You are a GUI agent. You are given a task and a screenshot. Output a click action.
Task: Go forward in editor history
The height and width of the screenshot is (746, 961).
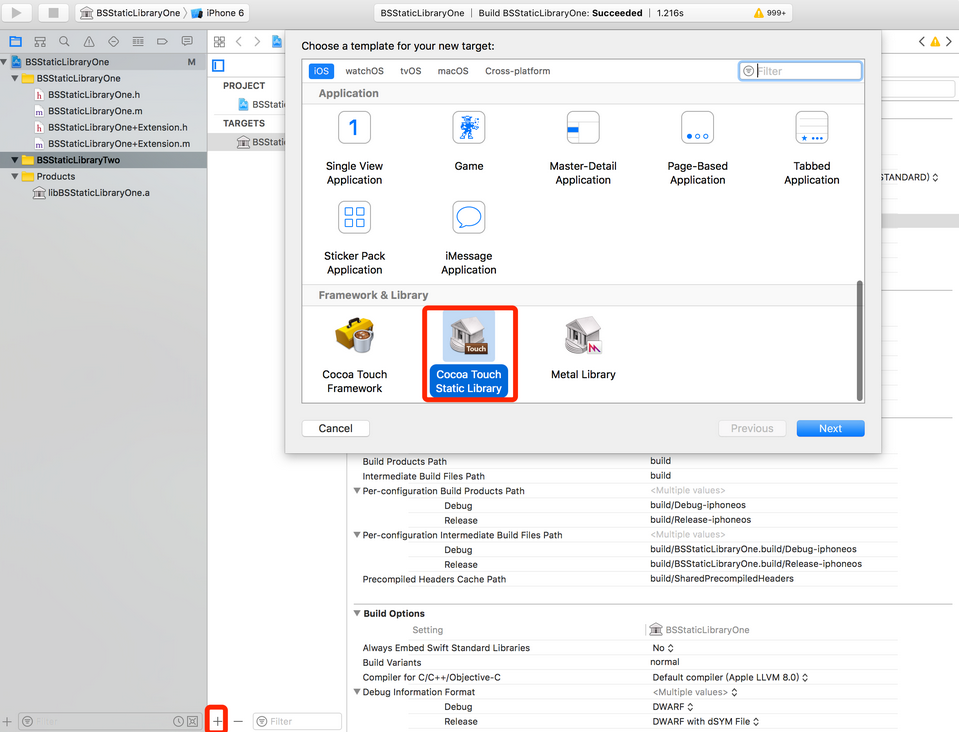tap(257, 42)
